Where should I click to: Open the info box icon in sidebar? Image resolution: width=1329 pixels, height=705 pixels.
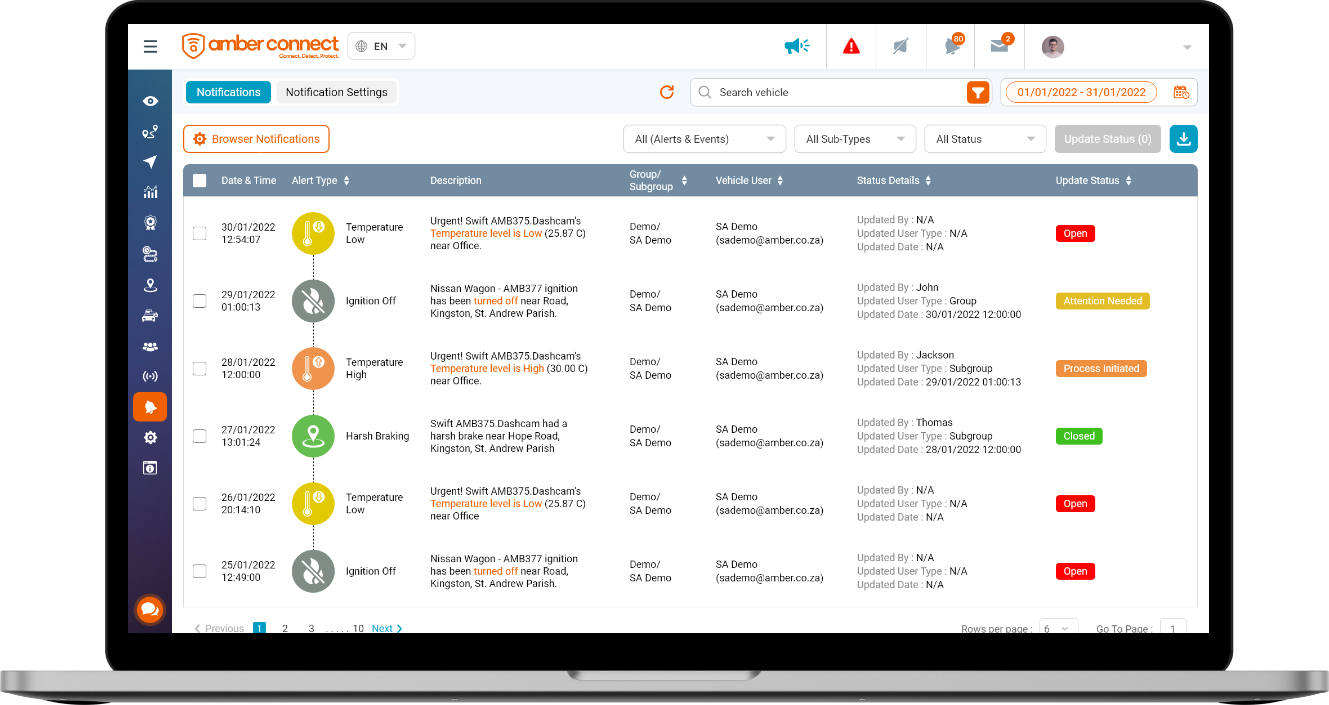(150, 468)
